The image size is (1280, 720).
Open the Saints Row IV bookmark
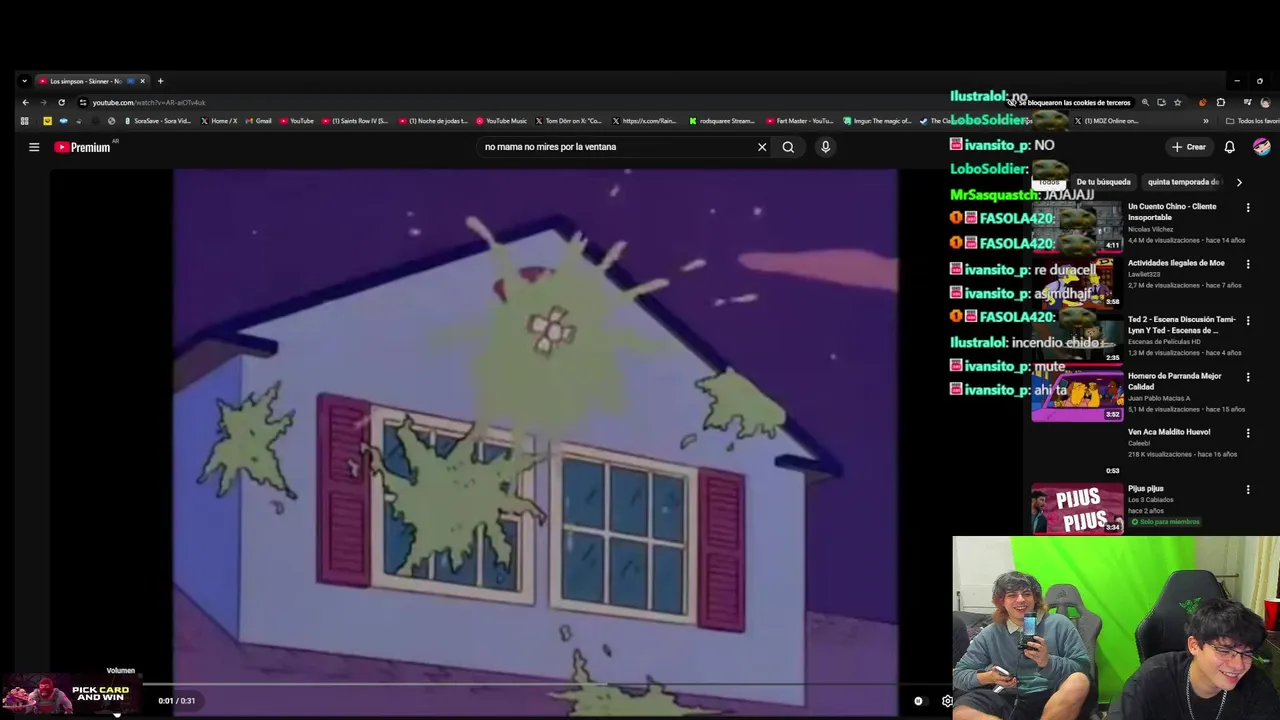point(355,121)
